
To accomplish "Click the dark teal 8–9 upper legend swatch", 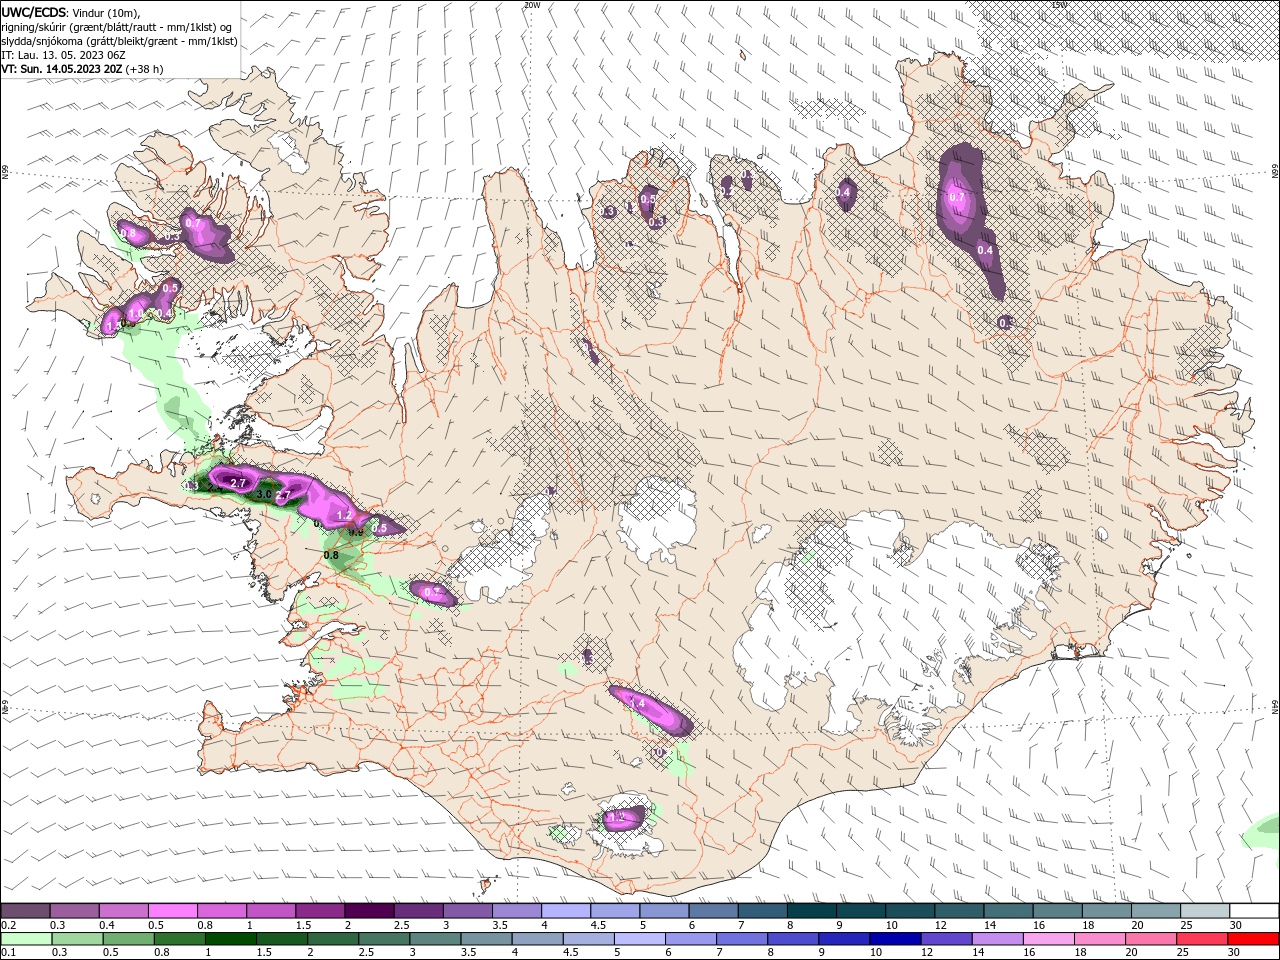I will pos(812,911).
